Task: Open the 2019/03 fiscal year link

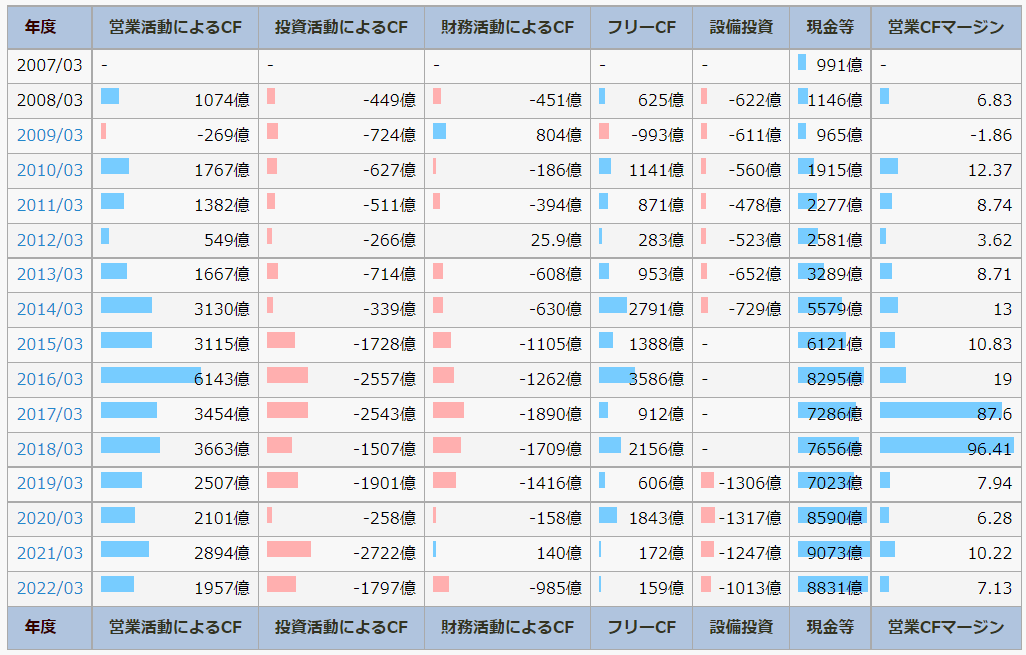Action: (50, 484)
